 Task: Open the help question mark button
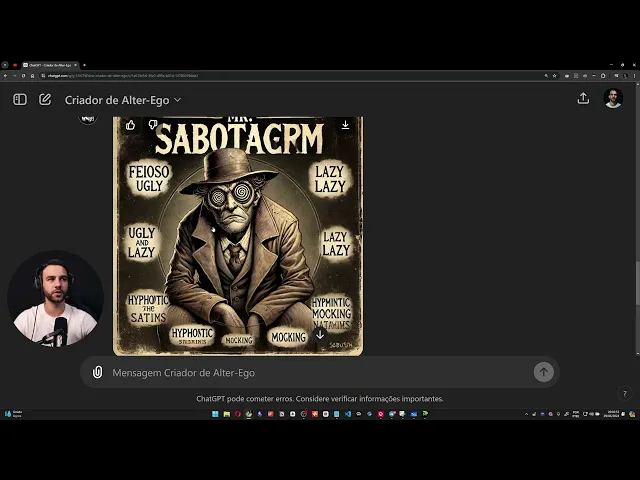(624, 394)
